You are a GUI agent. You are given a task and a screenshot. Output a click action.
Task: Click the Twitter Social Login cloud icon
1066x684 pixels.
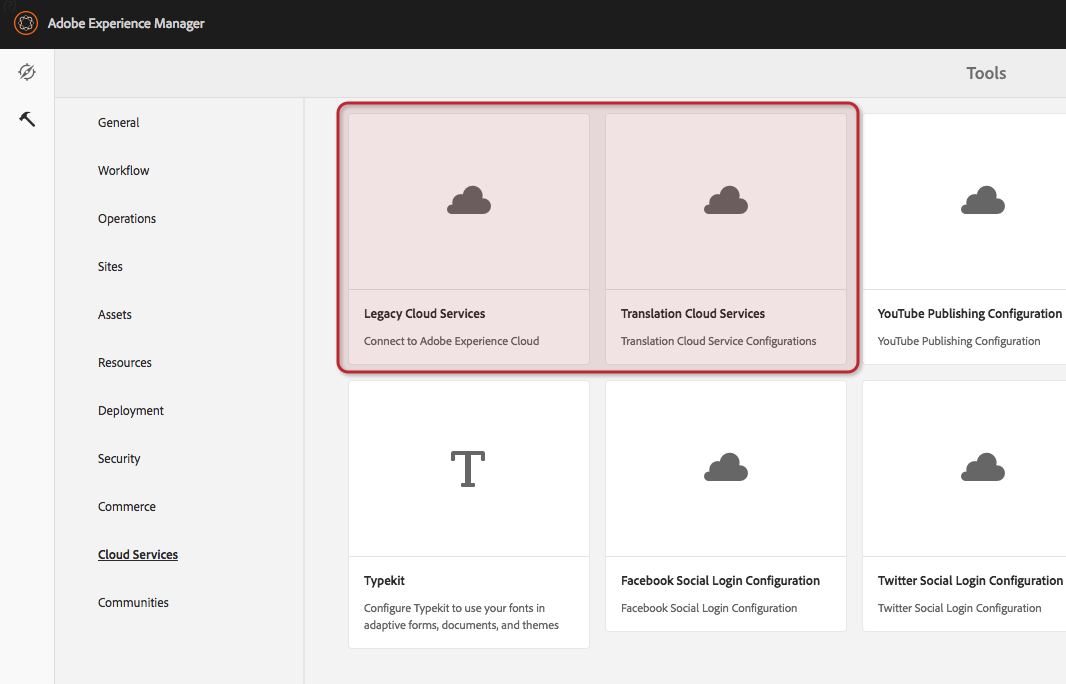(x=983, y=468)
